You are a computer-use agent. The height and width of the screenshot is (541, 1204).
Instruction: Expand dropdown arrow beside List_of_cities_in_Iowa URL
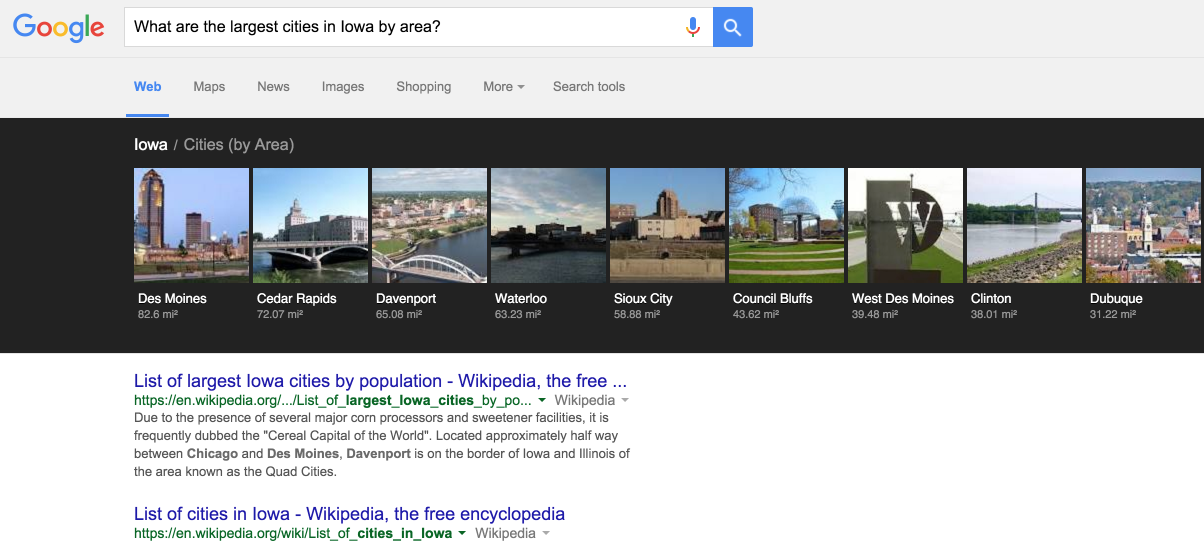click(462, 534)
